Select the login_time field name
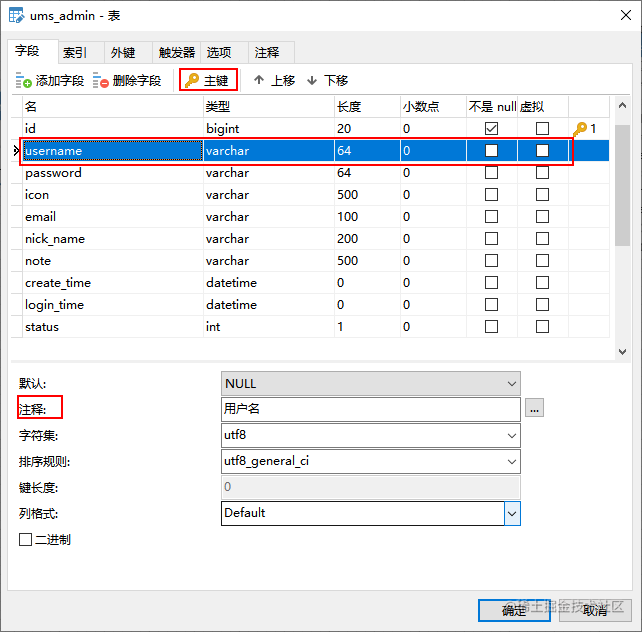This screenshot has height=632, width=642. [x=113, y=305]
